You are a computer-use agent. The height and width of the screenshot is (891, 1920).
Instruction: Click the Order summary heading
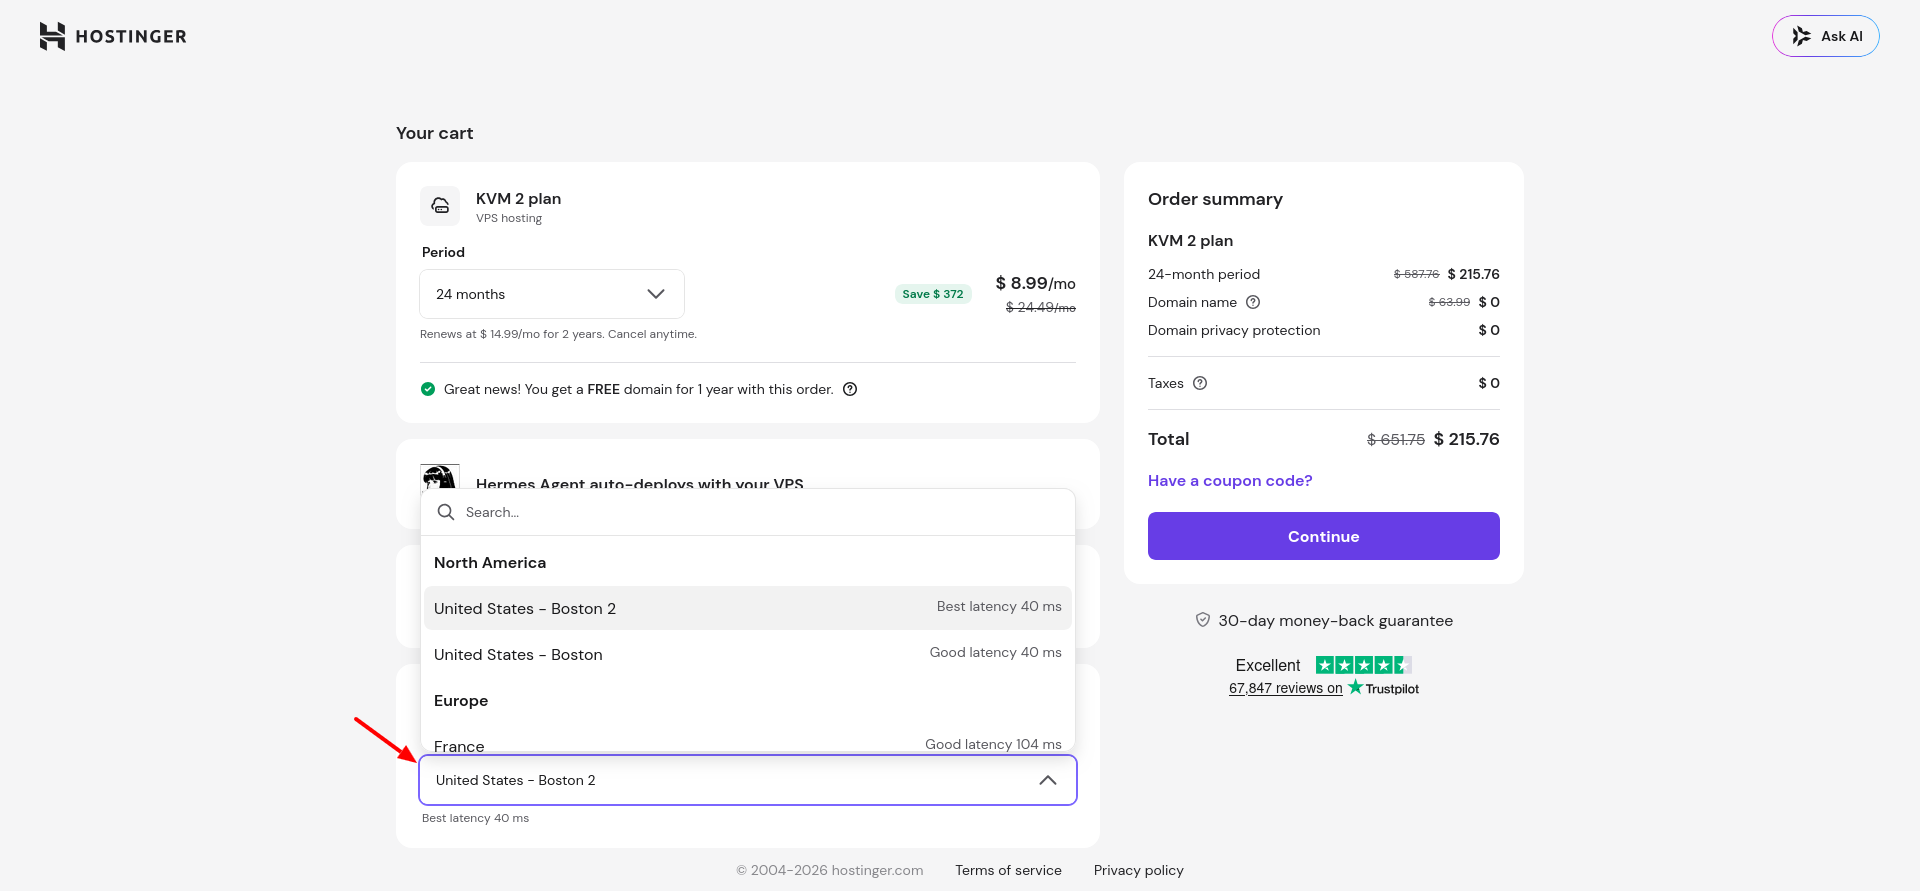tap(1215, 199)
